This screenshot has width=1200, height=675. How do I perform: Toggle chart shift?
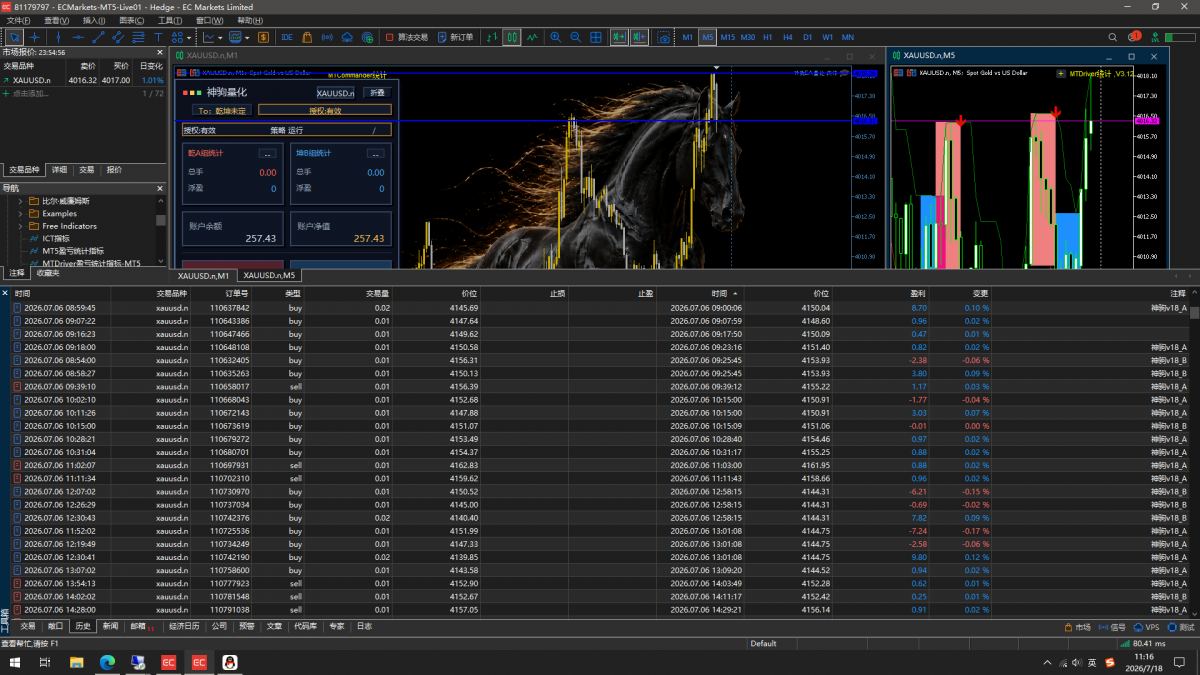[638, 37]
